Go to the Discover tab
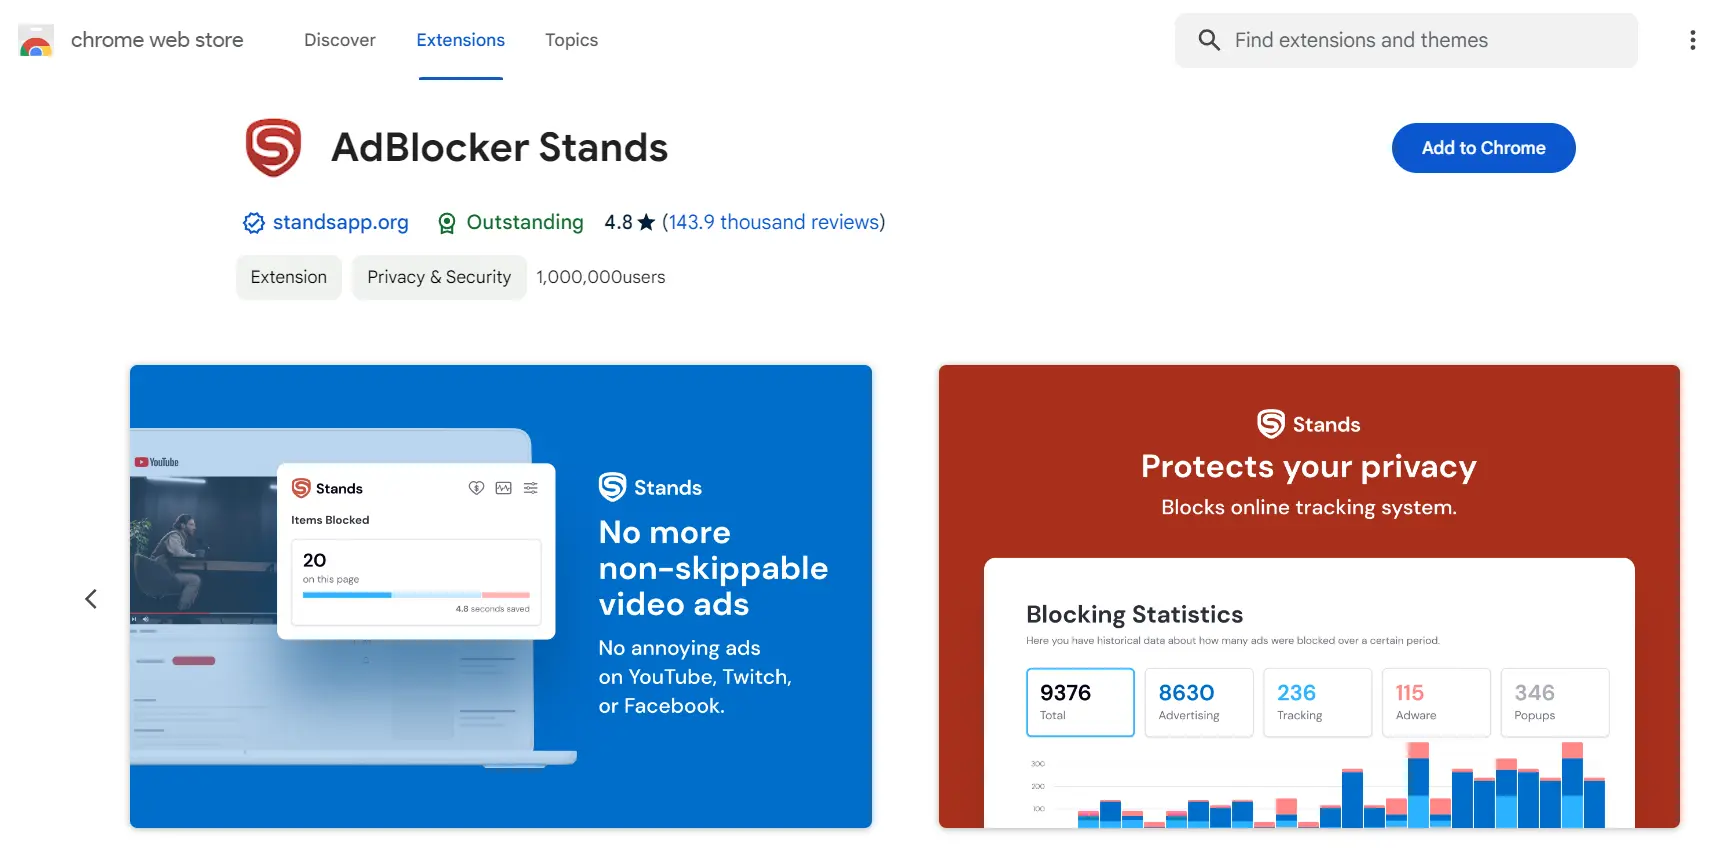Screen dimensions: 1715x866 click(x=340, y=40)
